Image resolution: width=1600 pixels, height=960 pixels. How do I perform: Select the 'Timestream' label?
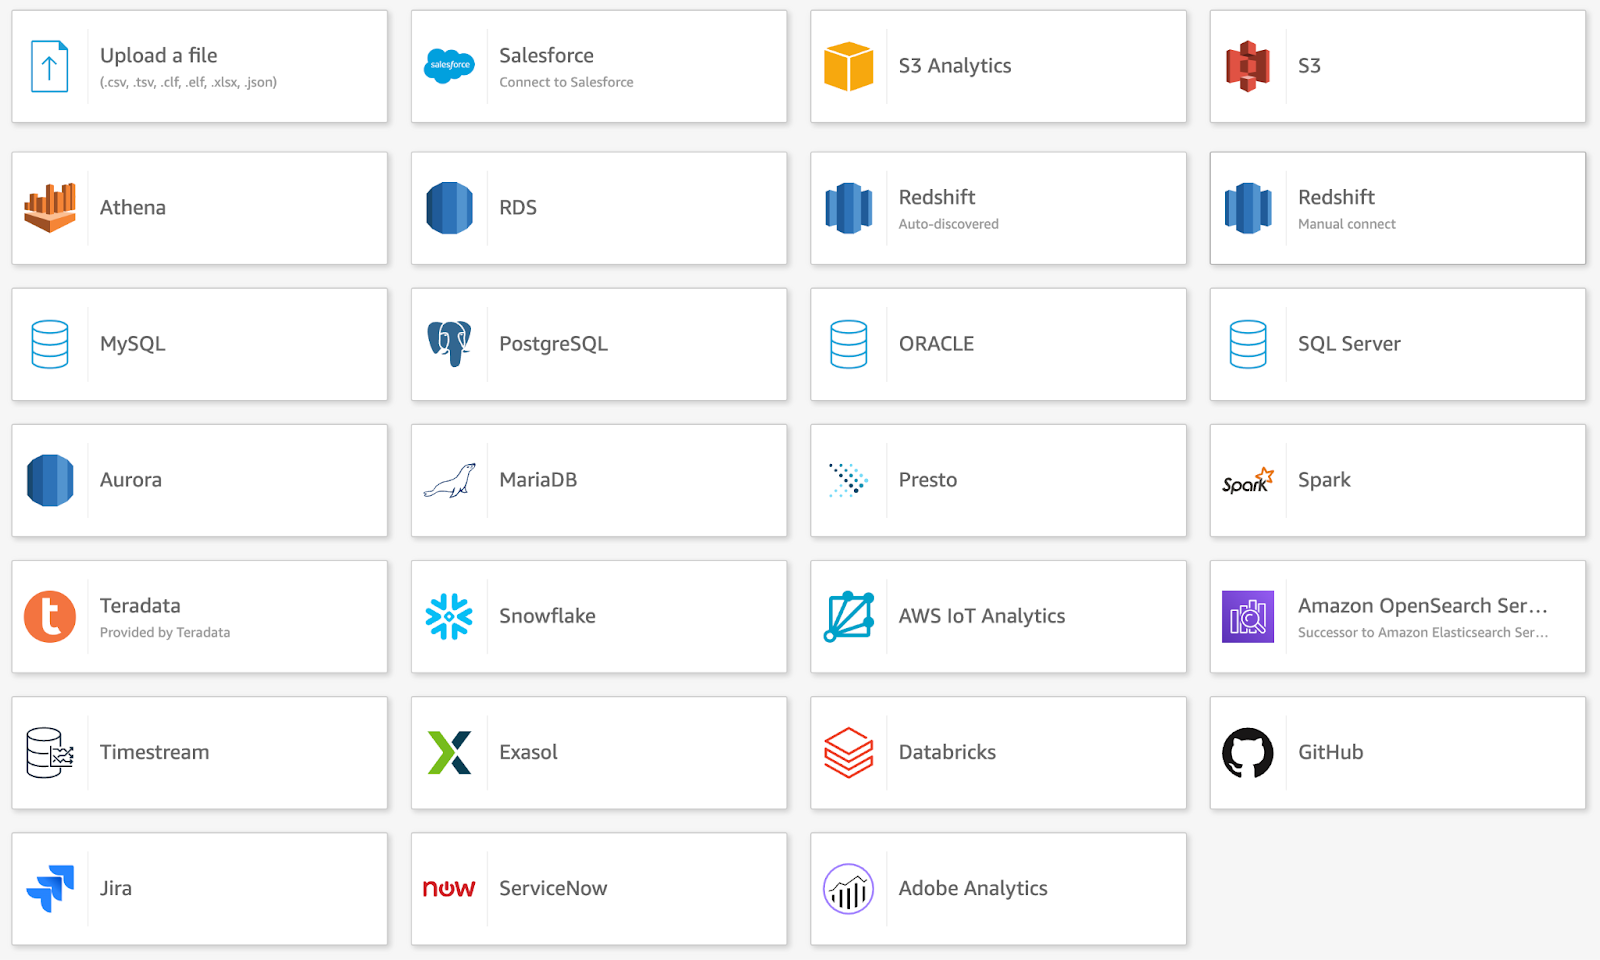click(x=155, y=752)
